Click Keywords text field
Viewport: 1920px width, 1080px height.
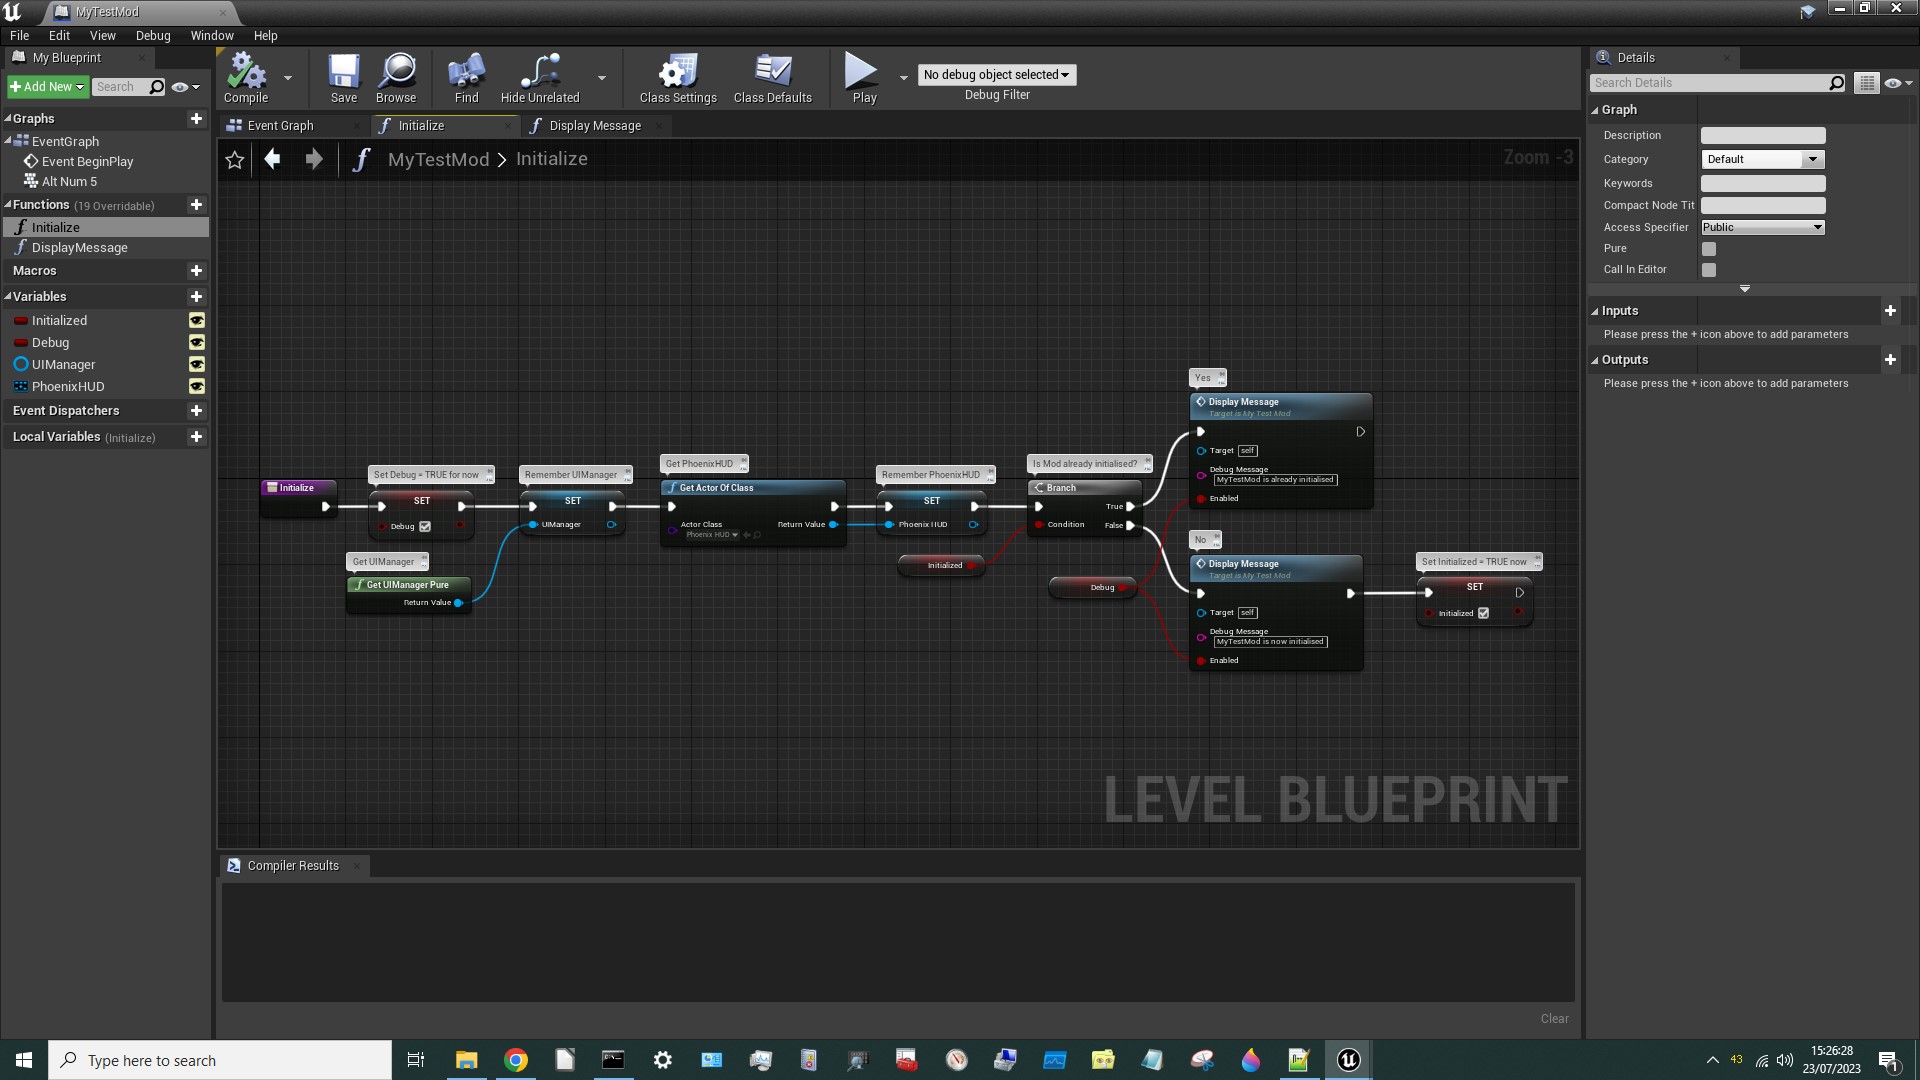click(x=1763, y=183)
